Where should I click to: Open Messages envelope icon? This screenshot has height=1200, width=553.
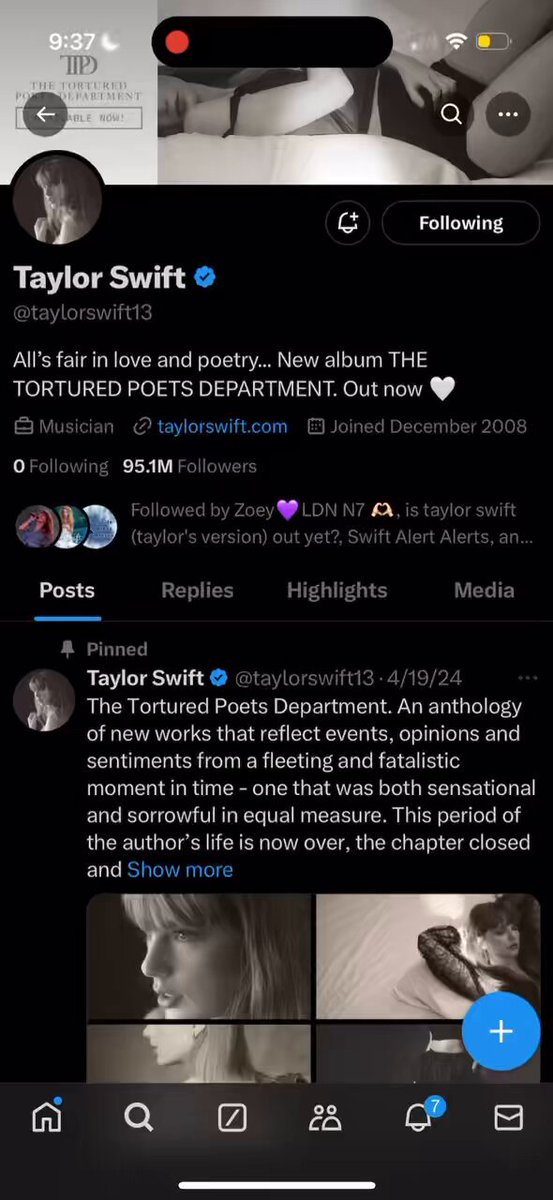(x=509, y=1117)
